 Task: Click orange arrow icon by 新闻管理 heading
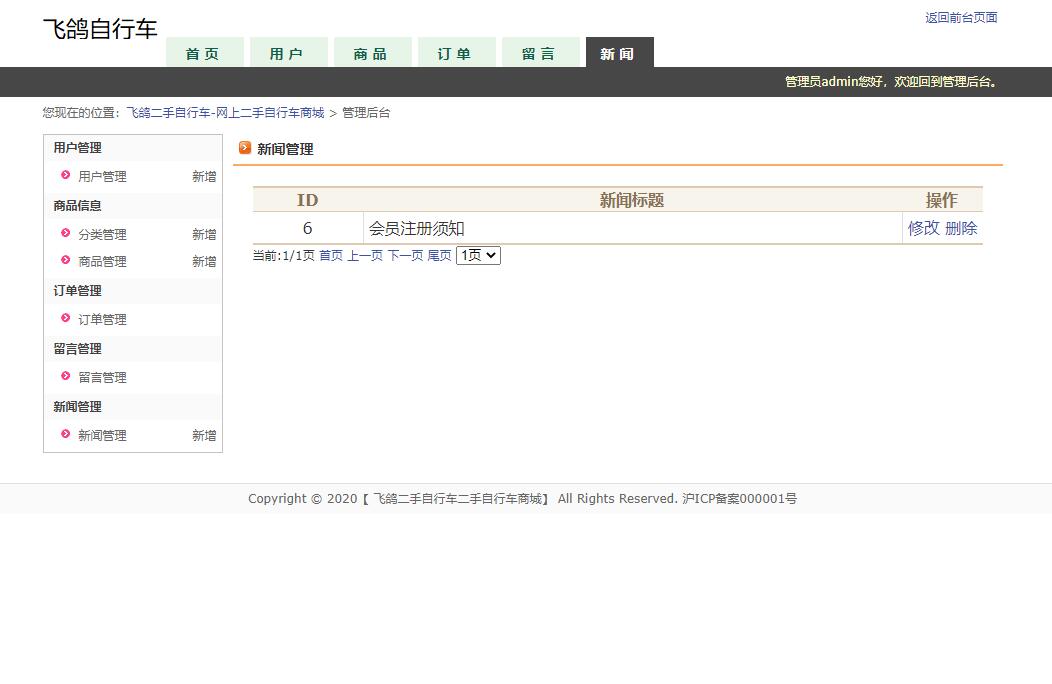point(245,148)
